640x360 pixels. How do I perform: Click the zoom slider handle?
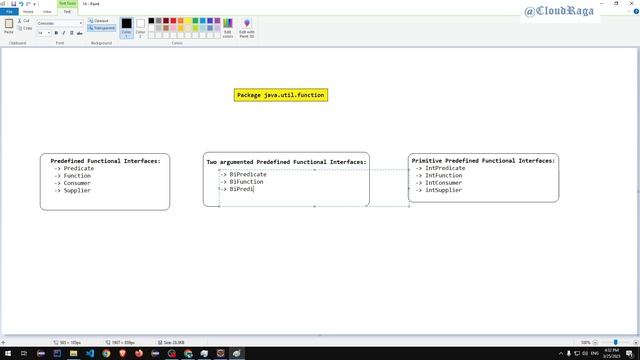point(616,342)
